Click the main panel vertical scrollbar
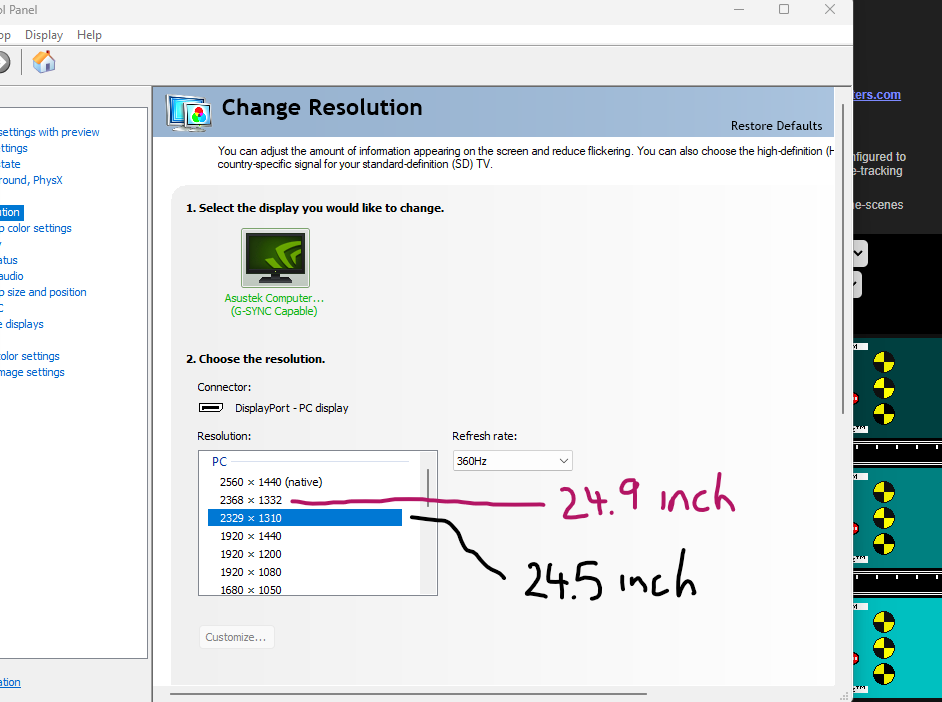The height and width of the screenshot is (702, 942). tap(843, 259)
